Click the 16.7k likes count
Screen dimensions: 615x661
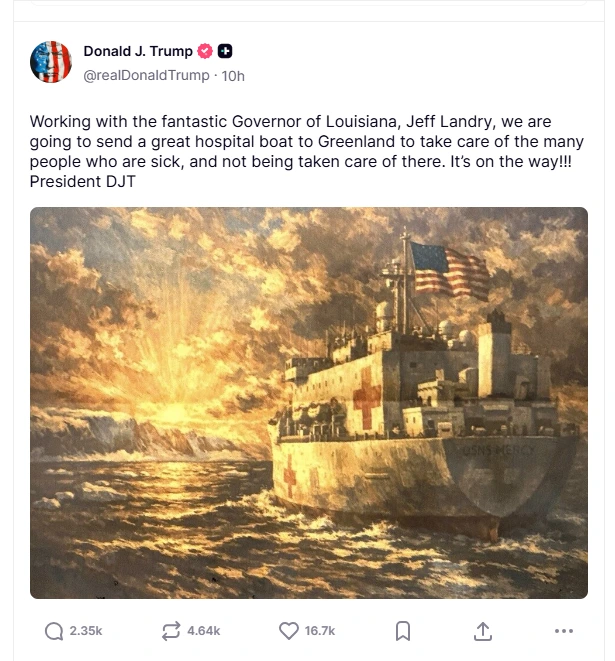(x=320, y=631)
